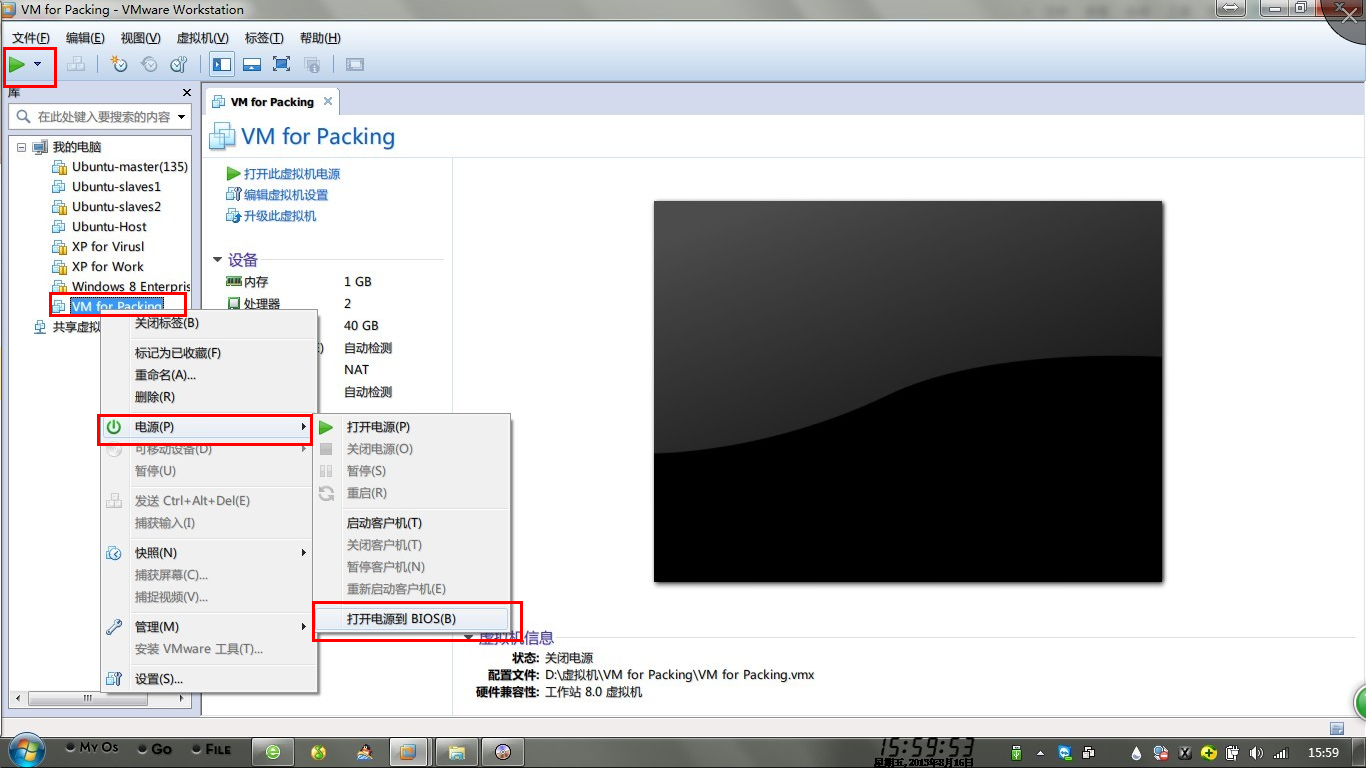The height and width of the screenshot is (768, 1366).
Task: Click the folder explorer taskbar icon
Action: point(456,752)
